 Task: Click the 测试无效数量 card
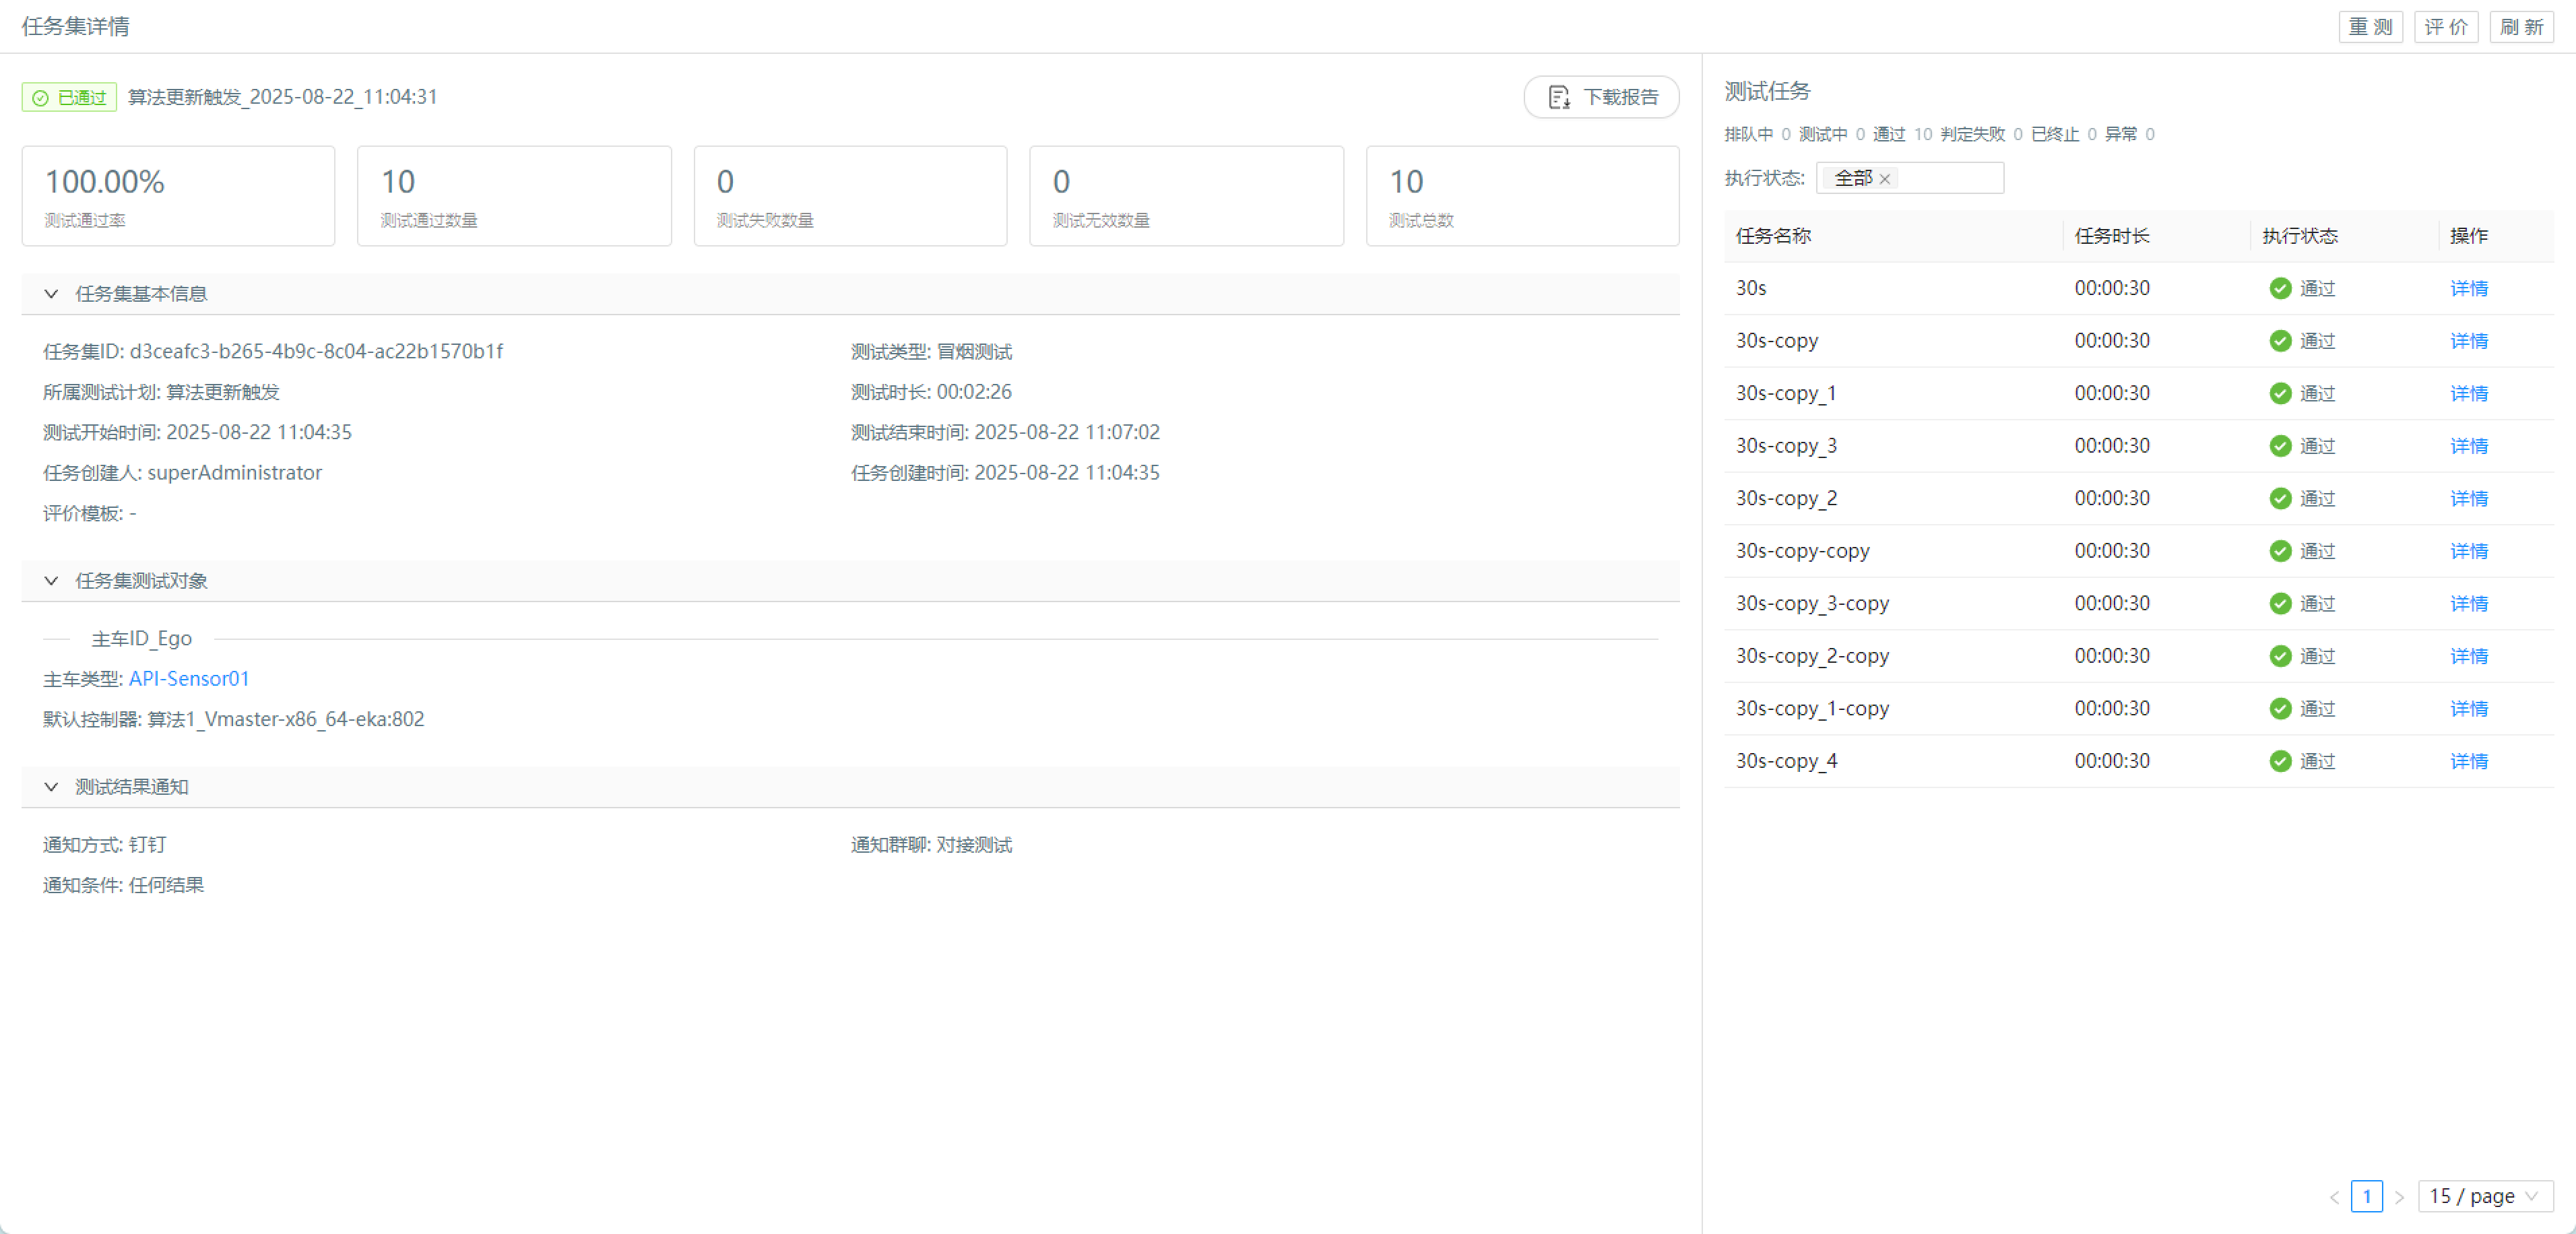1186,196
